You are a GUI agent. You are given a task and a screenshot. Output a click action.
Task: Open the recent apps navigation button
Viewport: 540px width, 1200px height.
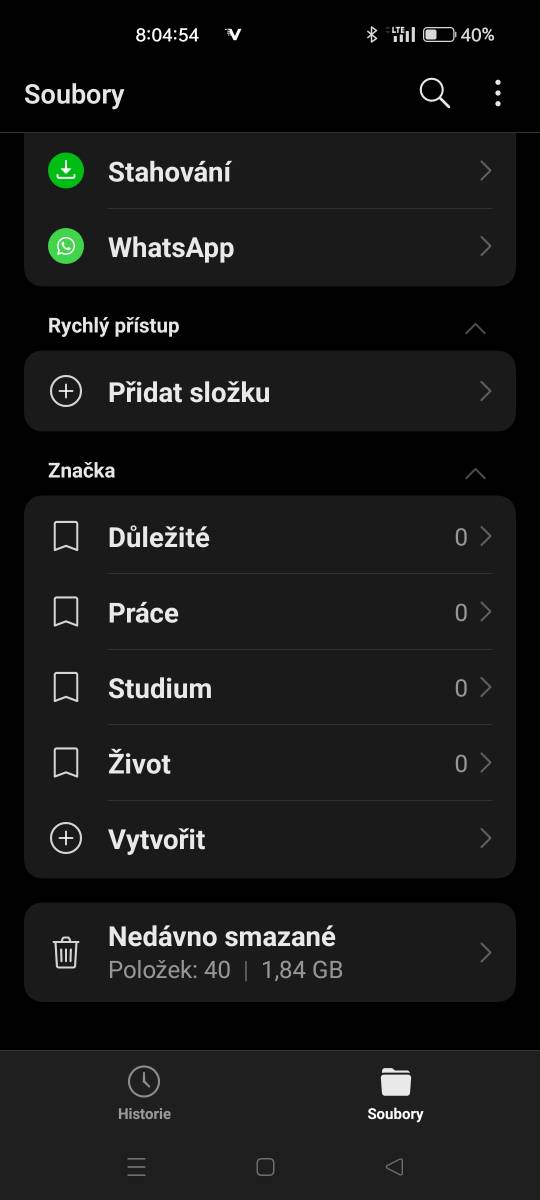[137, 1166]
